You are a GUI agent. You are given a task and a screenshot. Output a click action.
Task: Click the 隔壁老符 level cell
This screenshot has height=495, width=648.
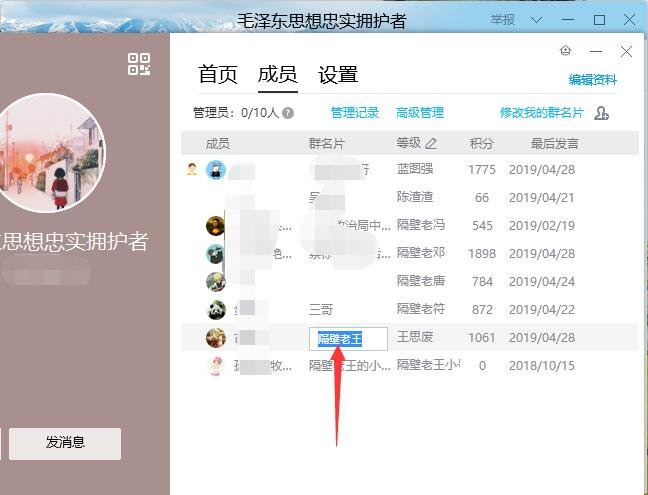point(421,309)
